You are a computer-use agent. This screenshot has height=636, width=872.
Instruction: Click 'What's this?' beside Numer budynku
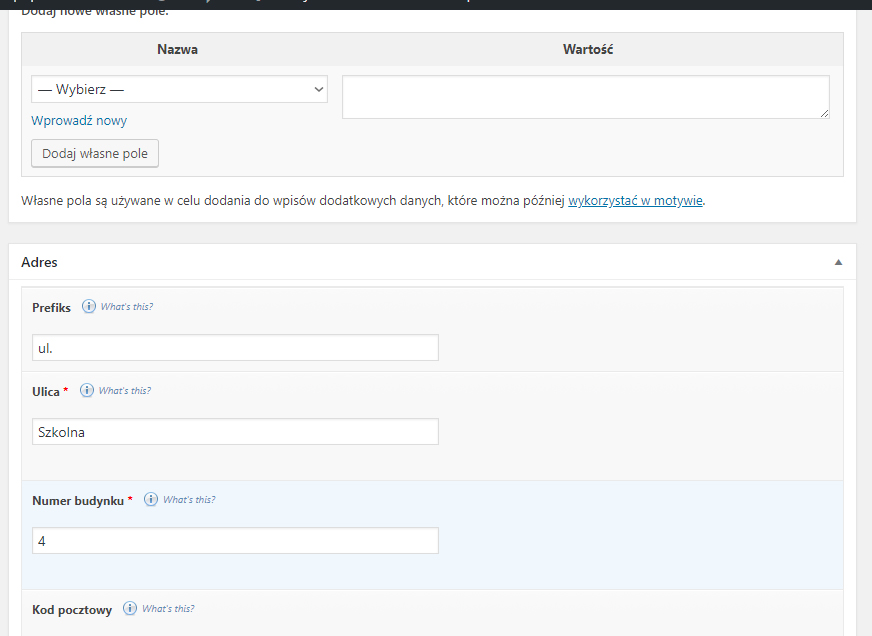point(189,500)
